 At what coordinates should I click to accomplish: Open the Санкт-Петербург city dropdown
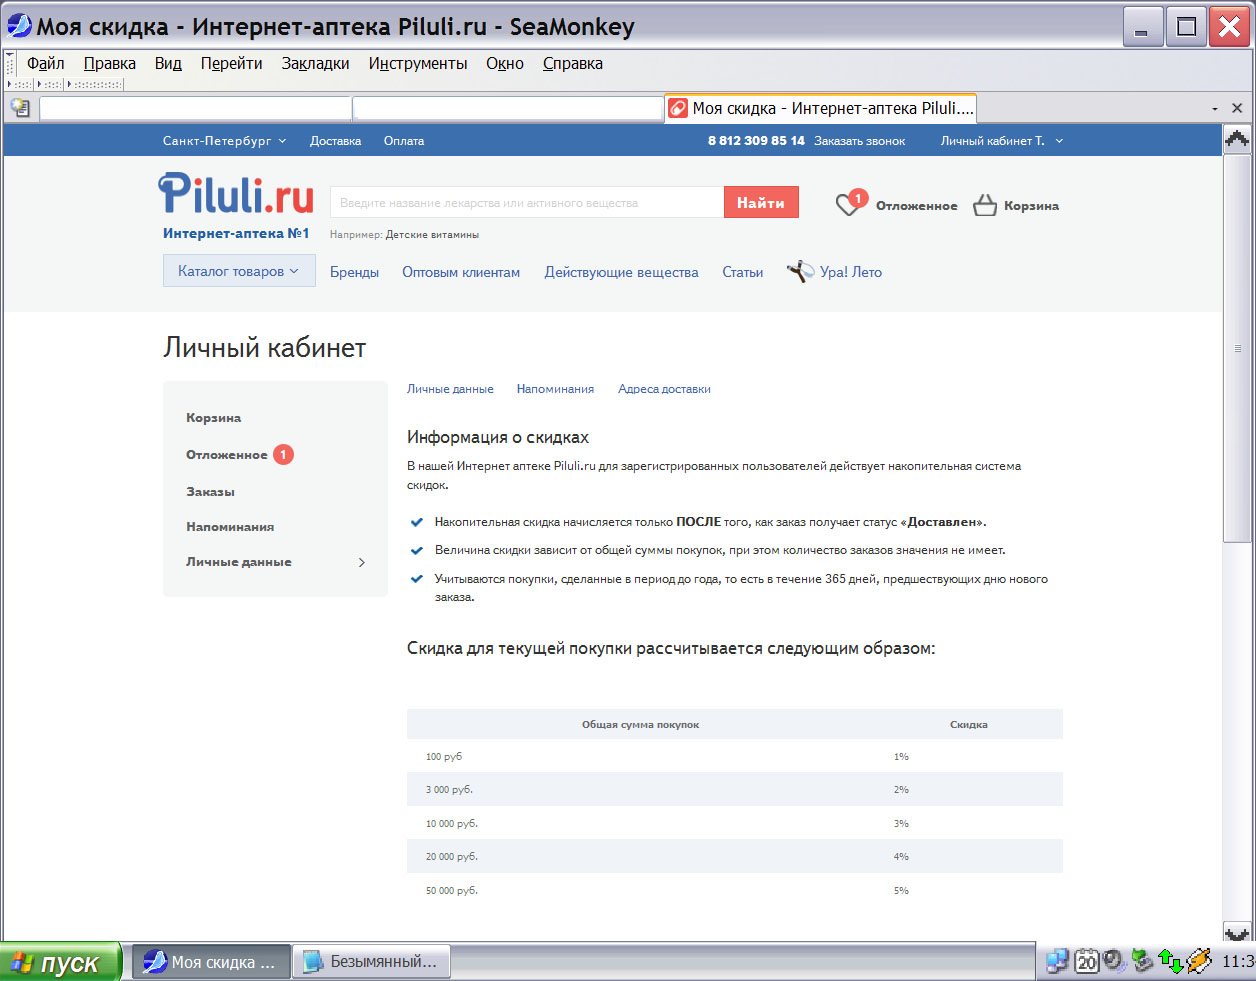coord(225,141)
